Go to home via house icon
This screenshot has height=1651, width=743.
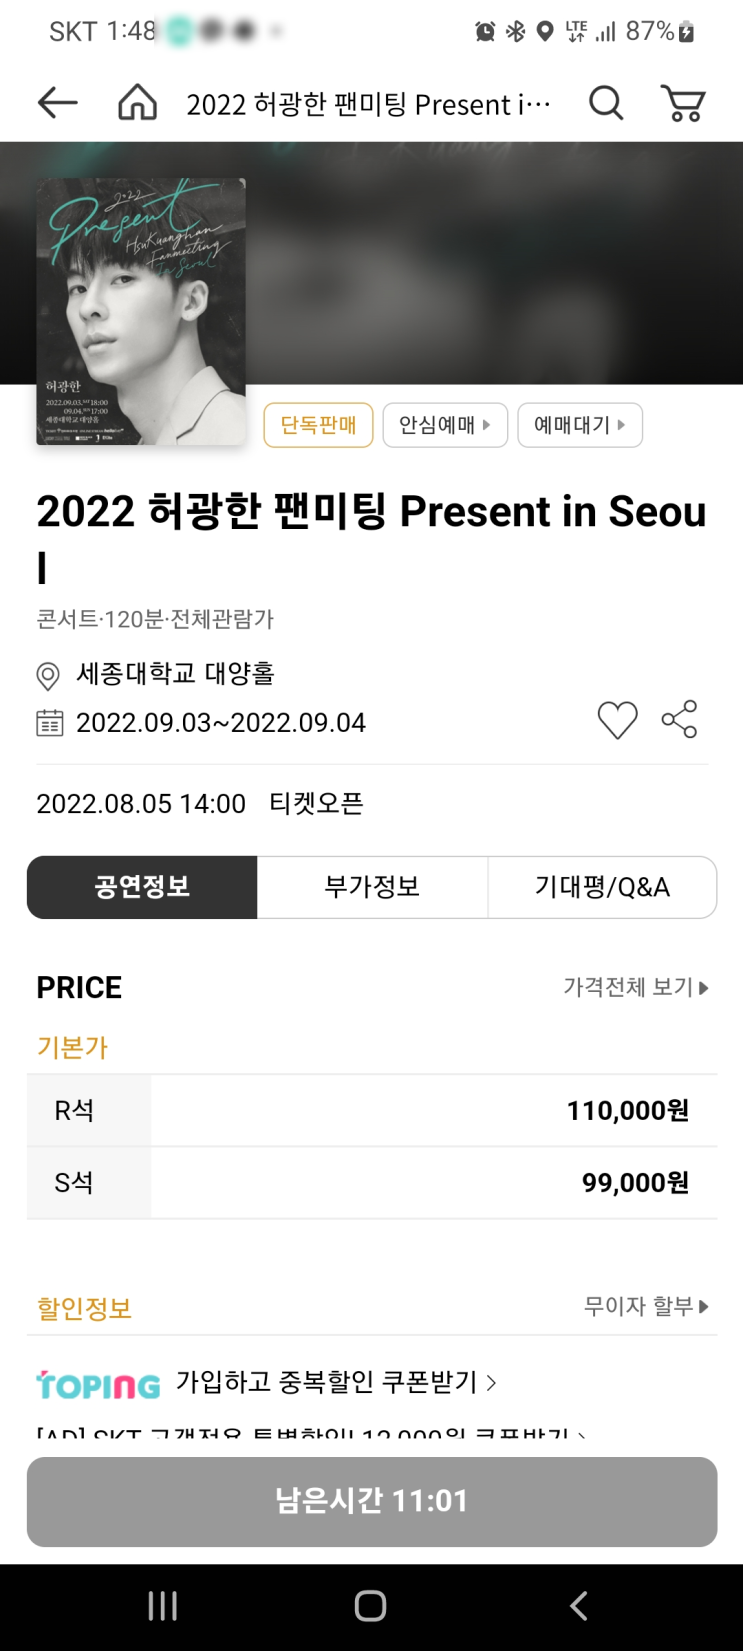[x=137, y=103]
